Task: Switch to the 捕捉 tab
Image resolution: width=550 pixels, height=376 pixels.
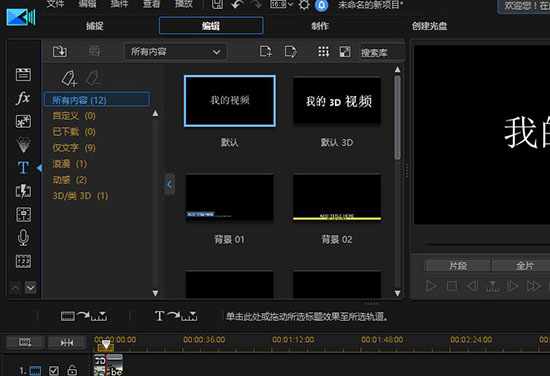Action: (95, 26)
